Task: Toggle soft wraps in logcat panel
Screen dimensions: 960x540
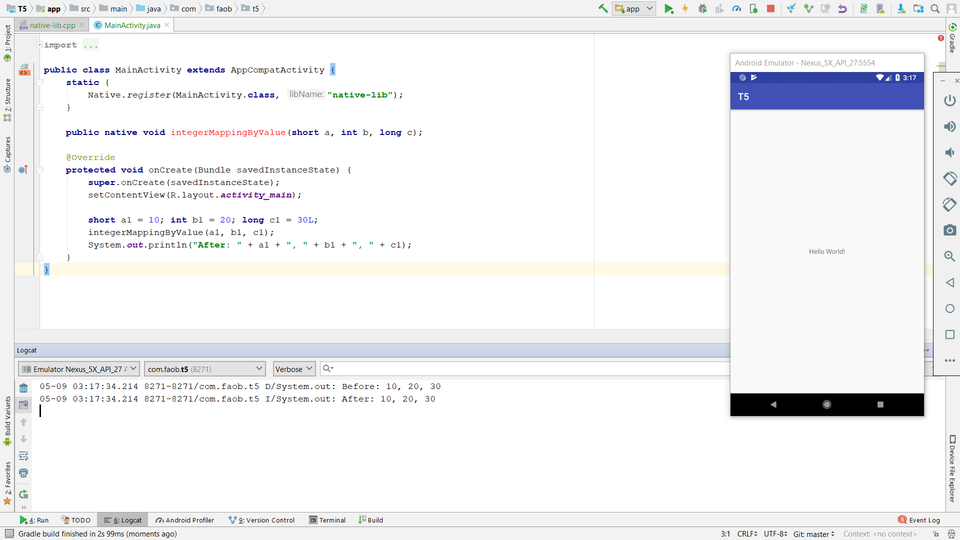Action: click(23, 456)
